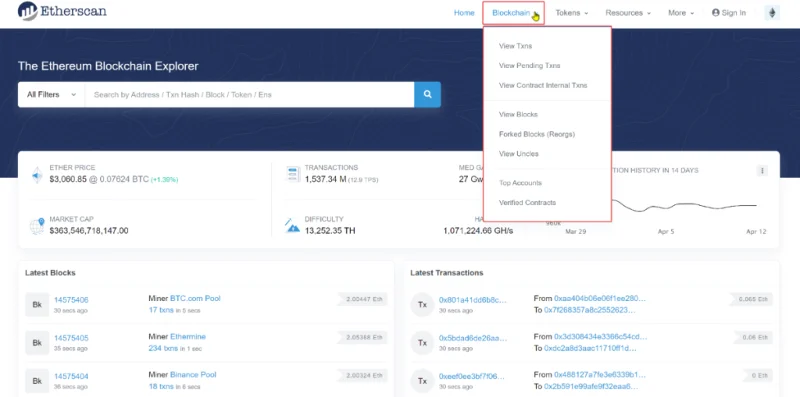The width and height of the screenshot is (800, 397).
Task: Expand the More menu
Action: tap(681, 13)
